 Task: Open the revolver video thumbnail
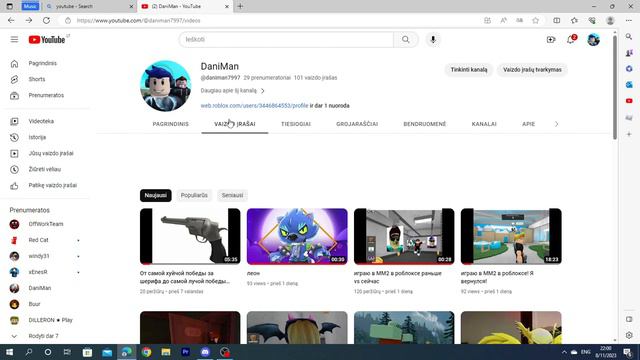190,236
